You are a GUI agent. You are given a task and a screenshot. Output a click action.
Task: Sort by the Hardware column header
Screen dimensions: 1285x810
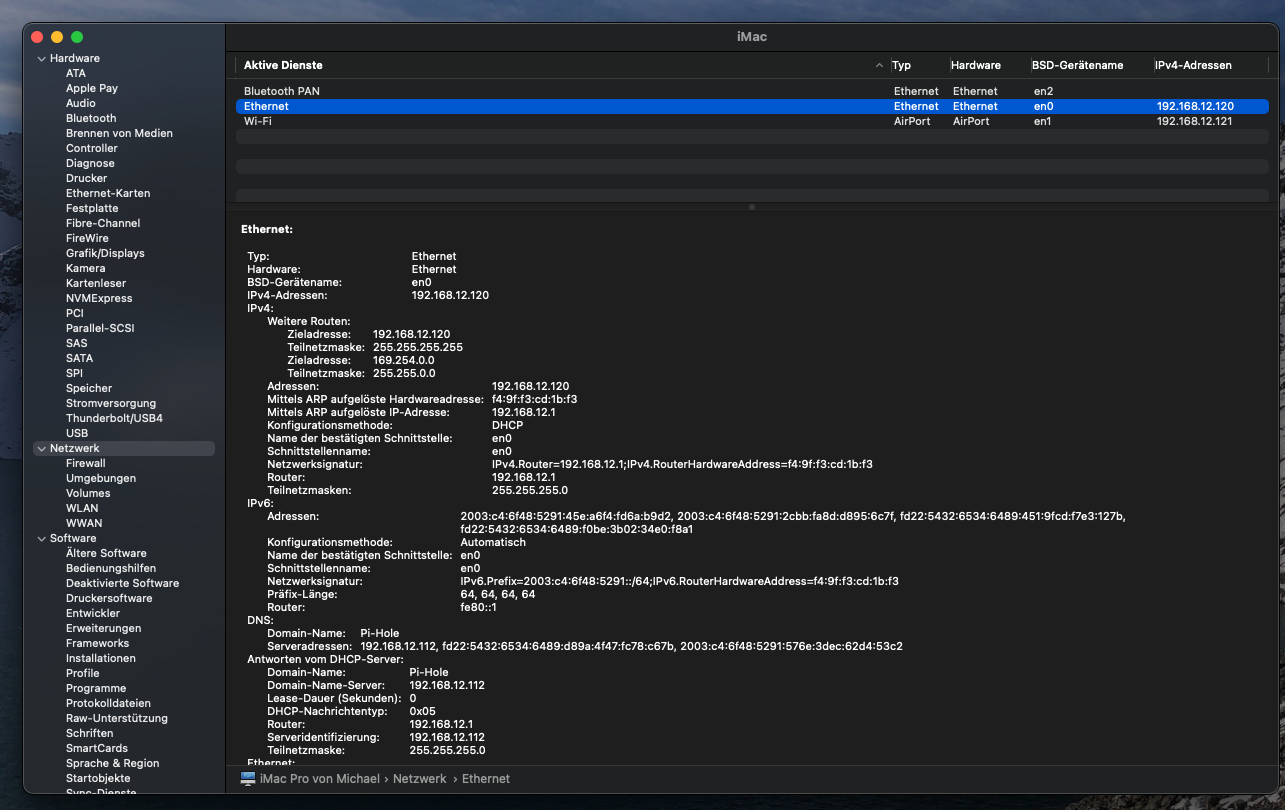click(x=976, y=65)
